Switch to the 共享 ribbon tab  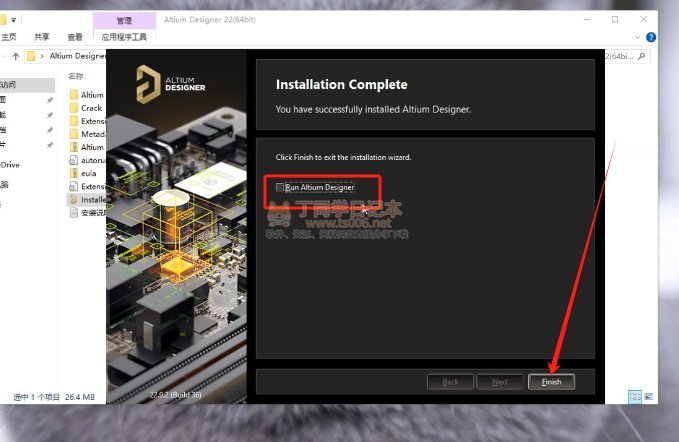(x=42, y=37)
